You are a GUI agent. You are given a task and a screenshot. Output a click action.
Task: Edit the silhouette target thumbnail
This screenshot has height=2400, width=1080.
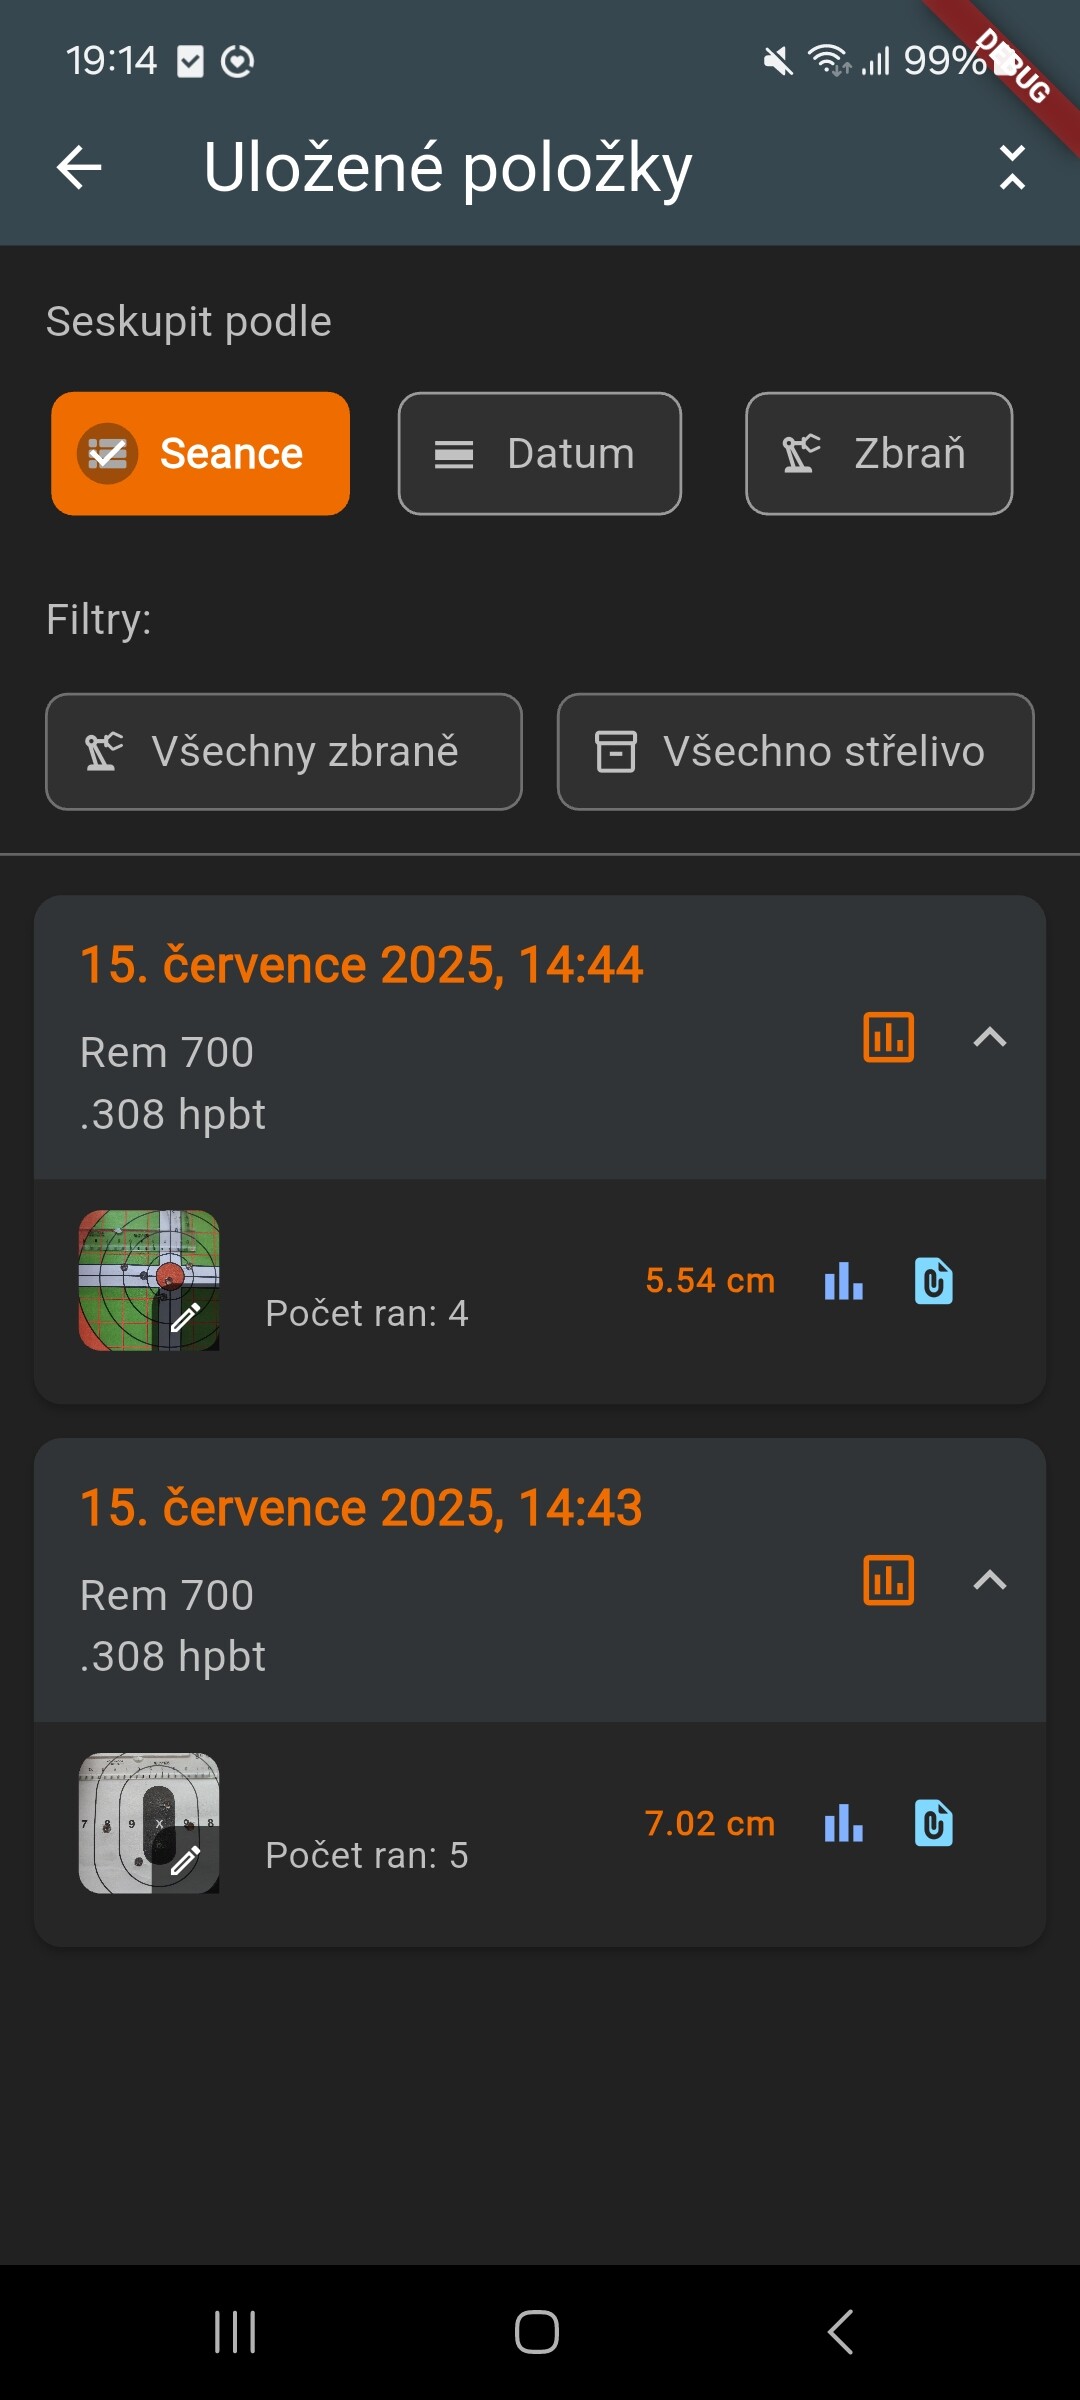[x=149, y=1823]
